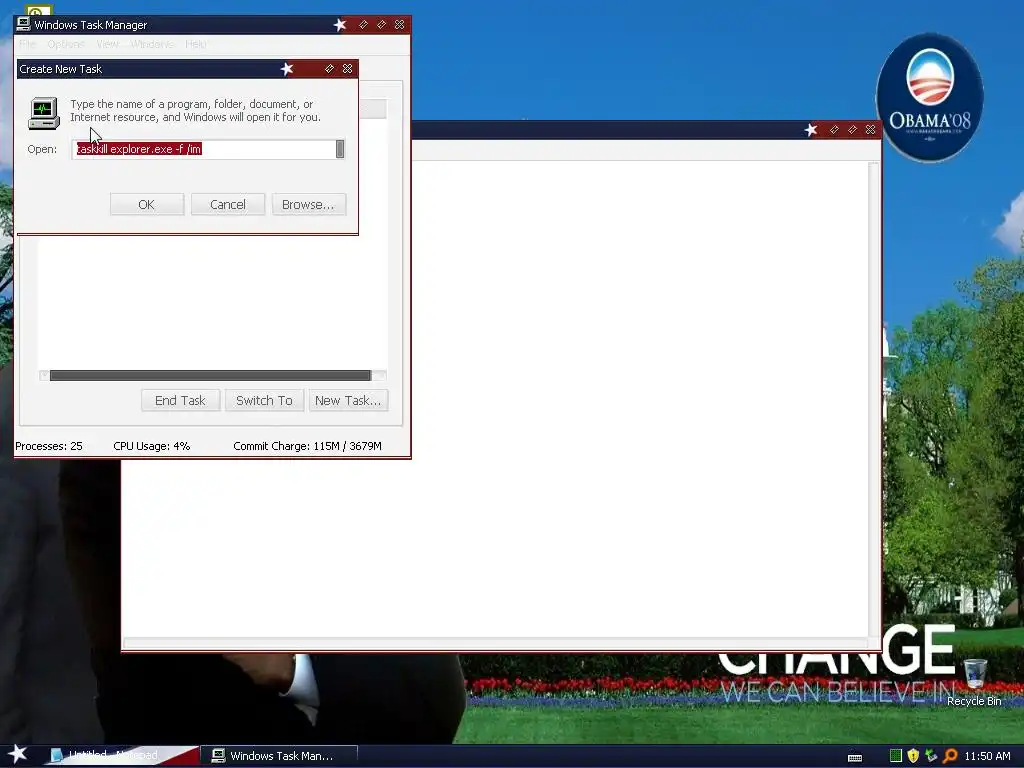The height and width of the screenshot is (768, 1024).
Task: Click the Browse... button
Action: pyautogui.click(x=308, y=204)
